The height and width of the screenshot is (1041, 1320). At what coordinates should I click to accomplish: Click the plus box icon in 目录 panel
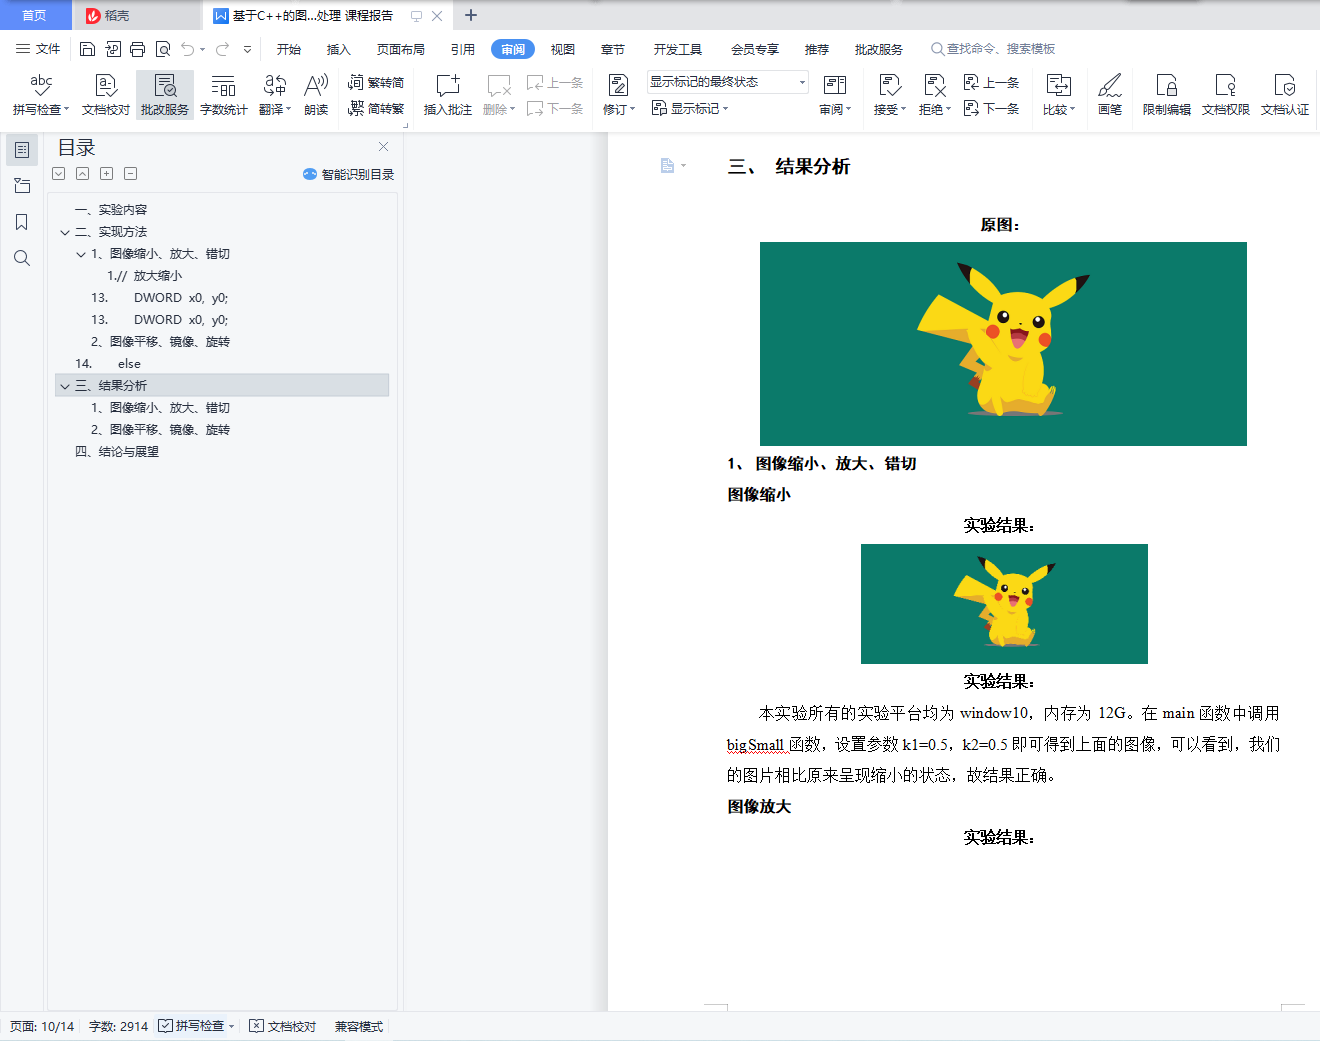coord(107,174)
